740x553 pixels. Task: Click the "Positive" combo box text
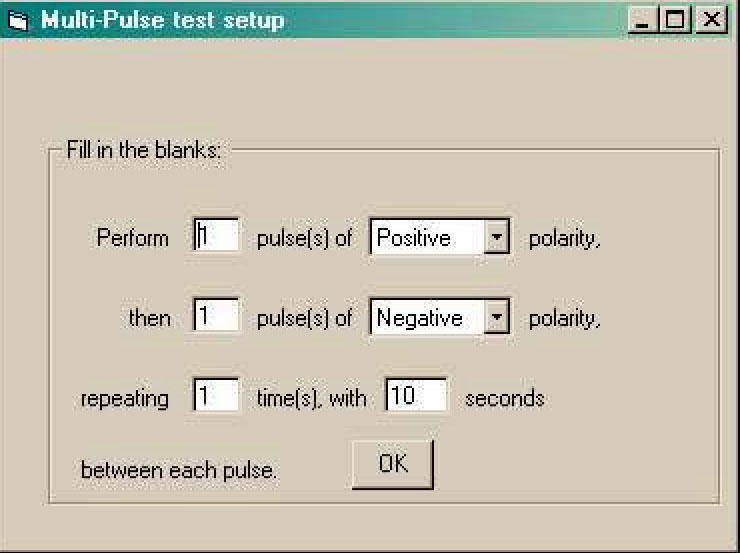click(x=427, y=238)
